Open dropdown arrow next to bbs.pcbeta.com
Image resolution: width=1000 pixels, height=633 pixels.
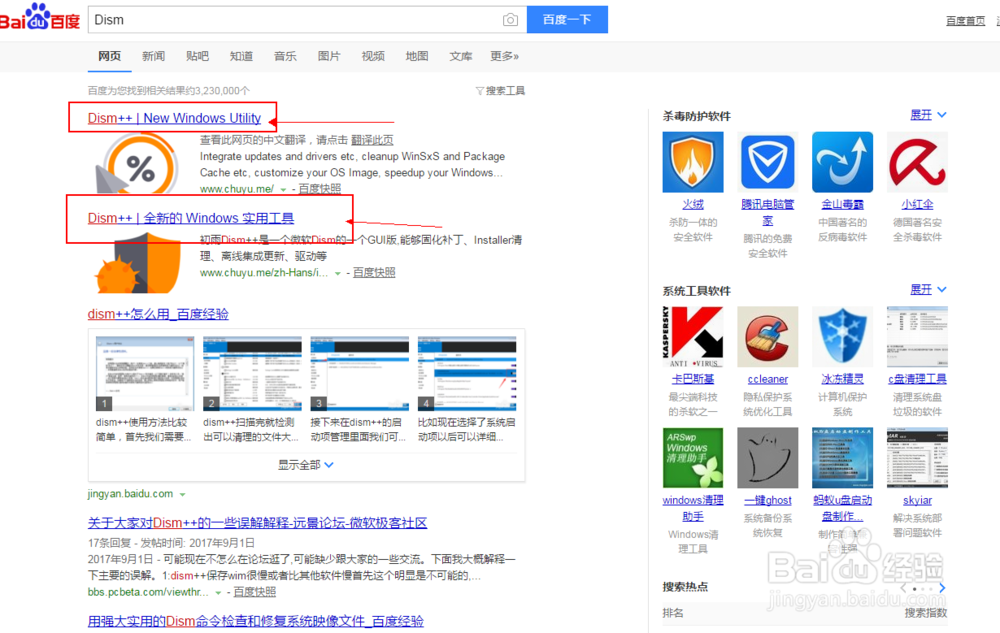point(218,593)
